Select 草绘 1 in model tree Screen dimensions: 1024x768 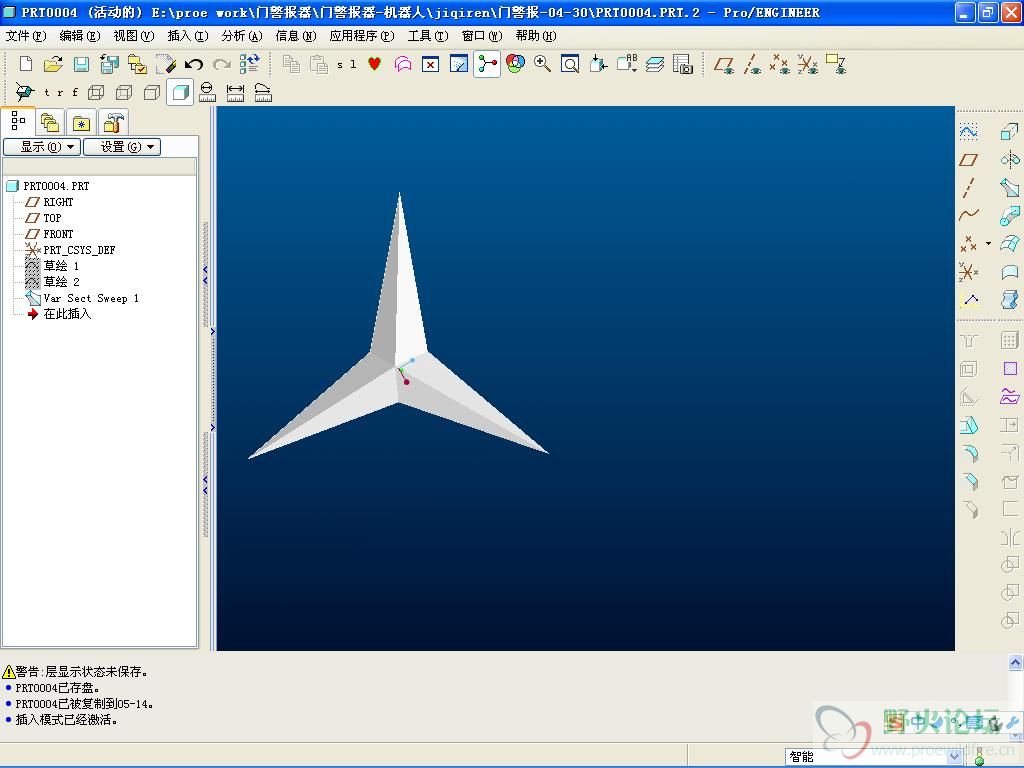pyautogui.click(x=61, y=266)
